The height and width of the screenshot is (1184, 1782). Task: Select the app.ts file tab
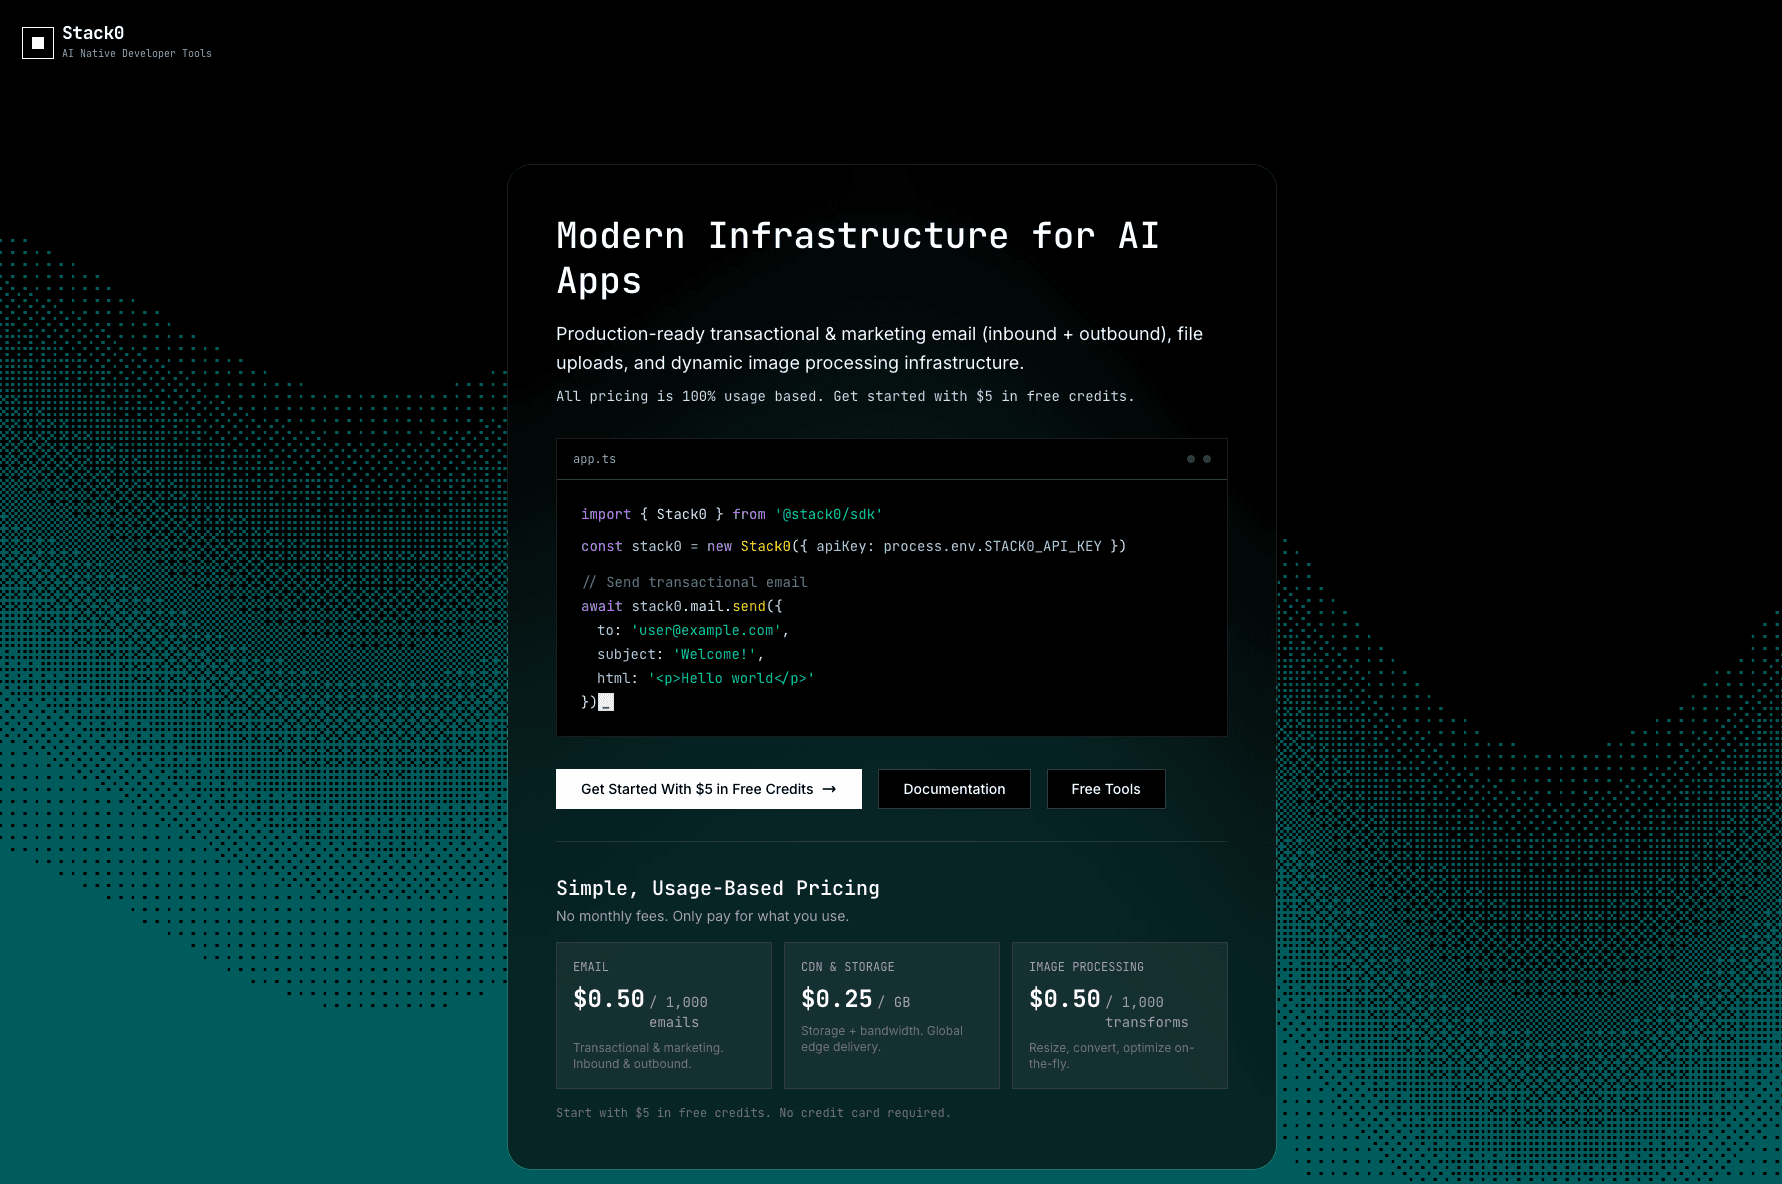click(x=594, y=459)
